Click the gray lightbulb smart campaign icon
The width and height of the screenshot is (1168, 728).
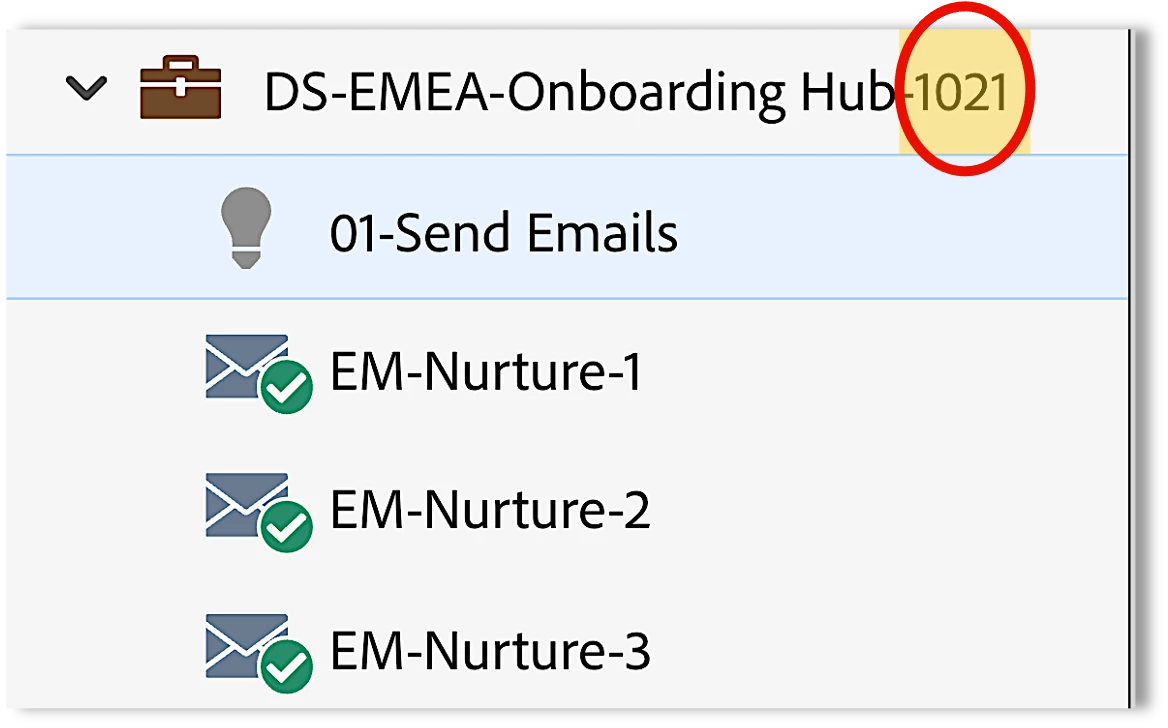[x=246, y=227]
